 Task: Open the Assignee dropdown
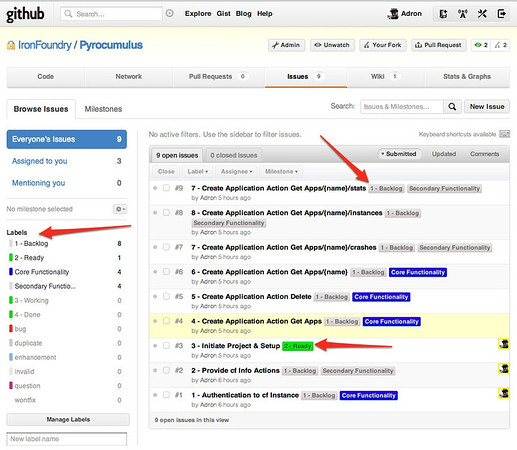(x=236, y=172)
